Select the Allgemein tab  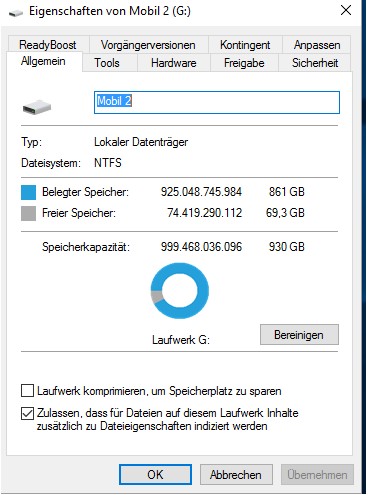43,61
